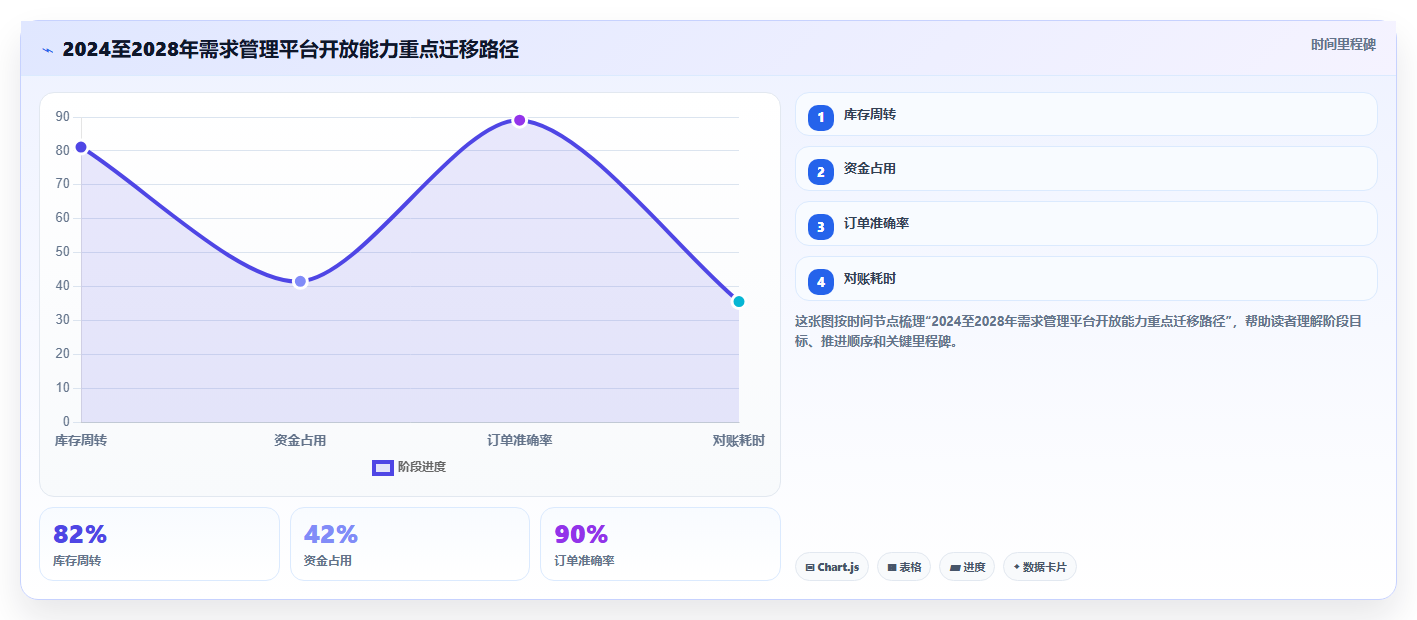
Task: Click the 42% 资金占用 stat card
Action: pos(410,544)
